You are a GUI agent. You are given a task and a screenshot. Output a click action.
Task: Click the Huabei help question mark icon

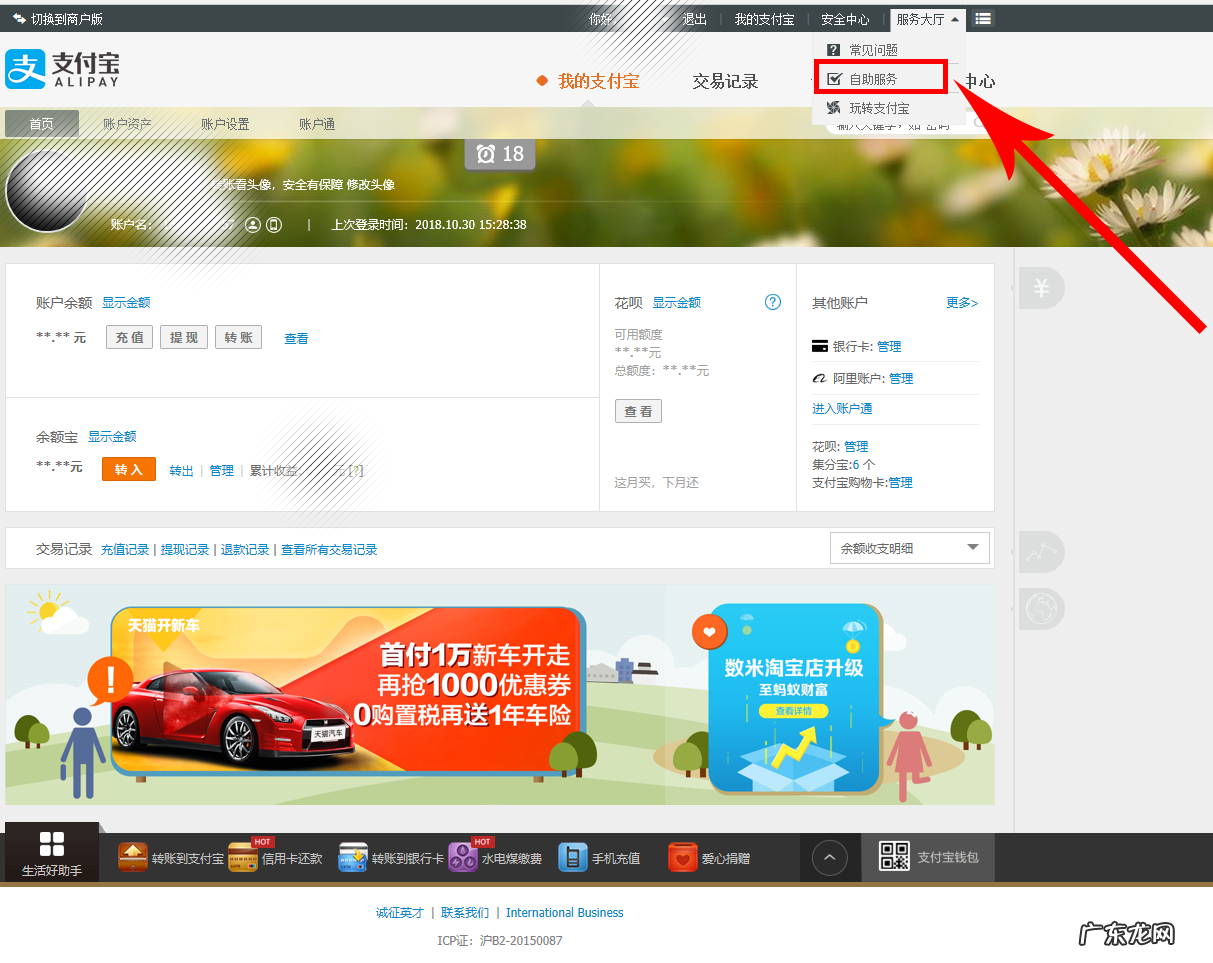(x=772, y=302)
